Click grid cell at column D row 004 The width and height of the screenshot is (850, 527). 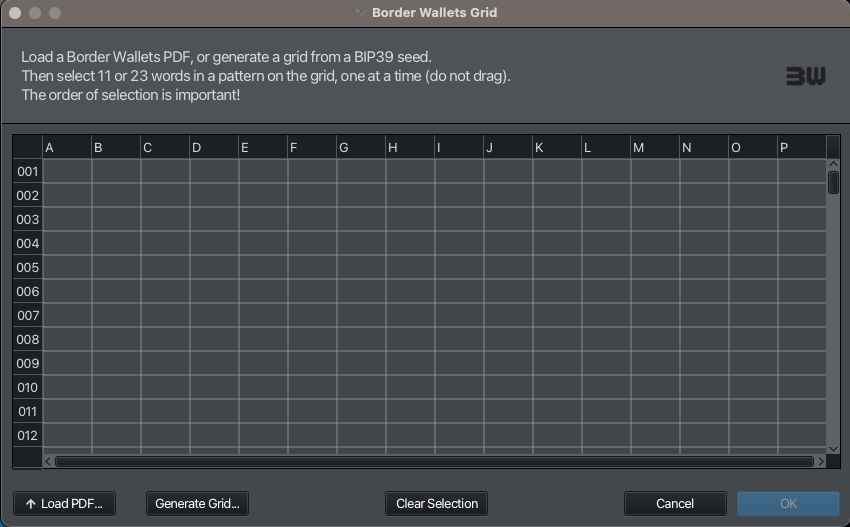coord(214,243)
